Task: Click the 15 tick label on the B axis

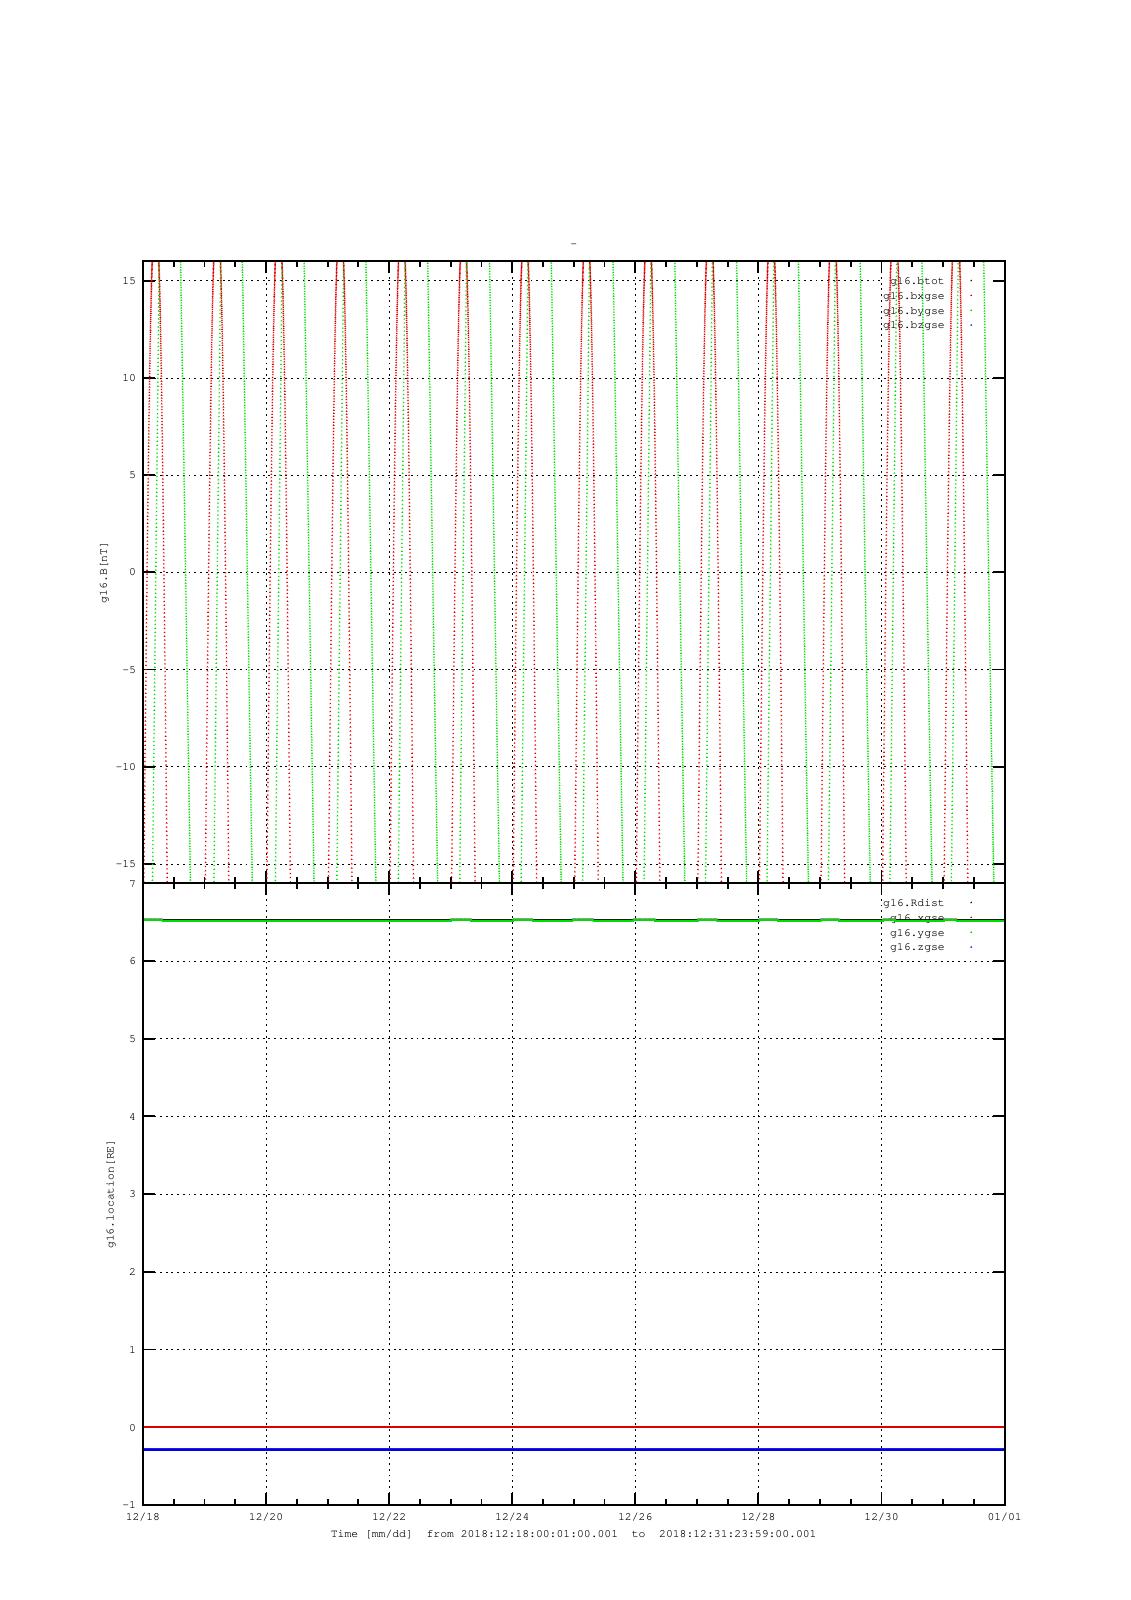Action: tap(129, 281)
